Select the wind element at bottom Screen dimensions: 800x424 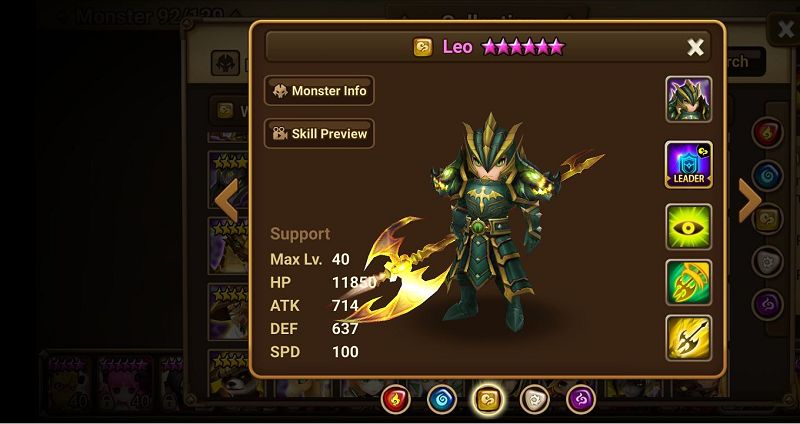488,399
